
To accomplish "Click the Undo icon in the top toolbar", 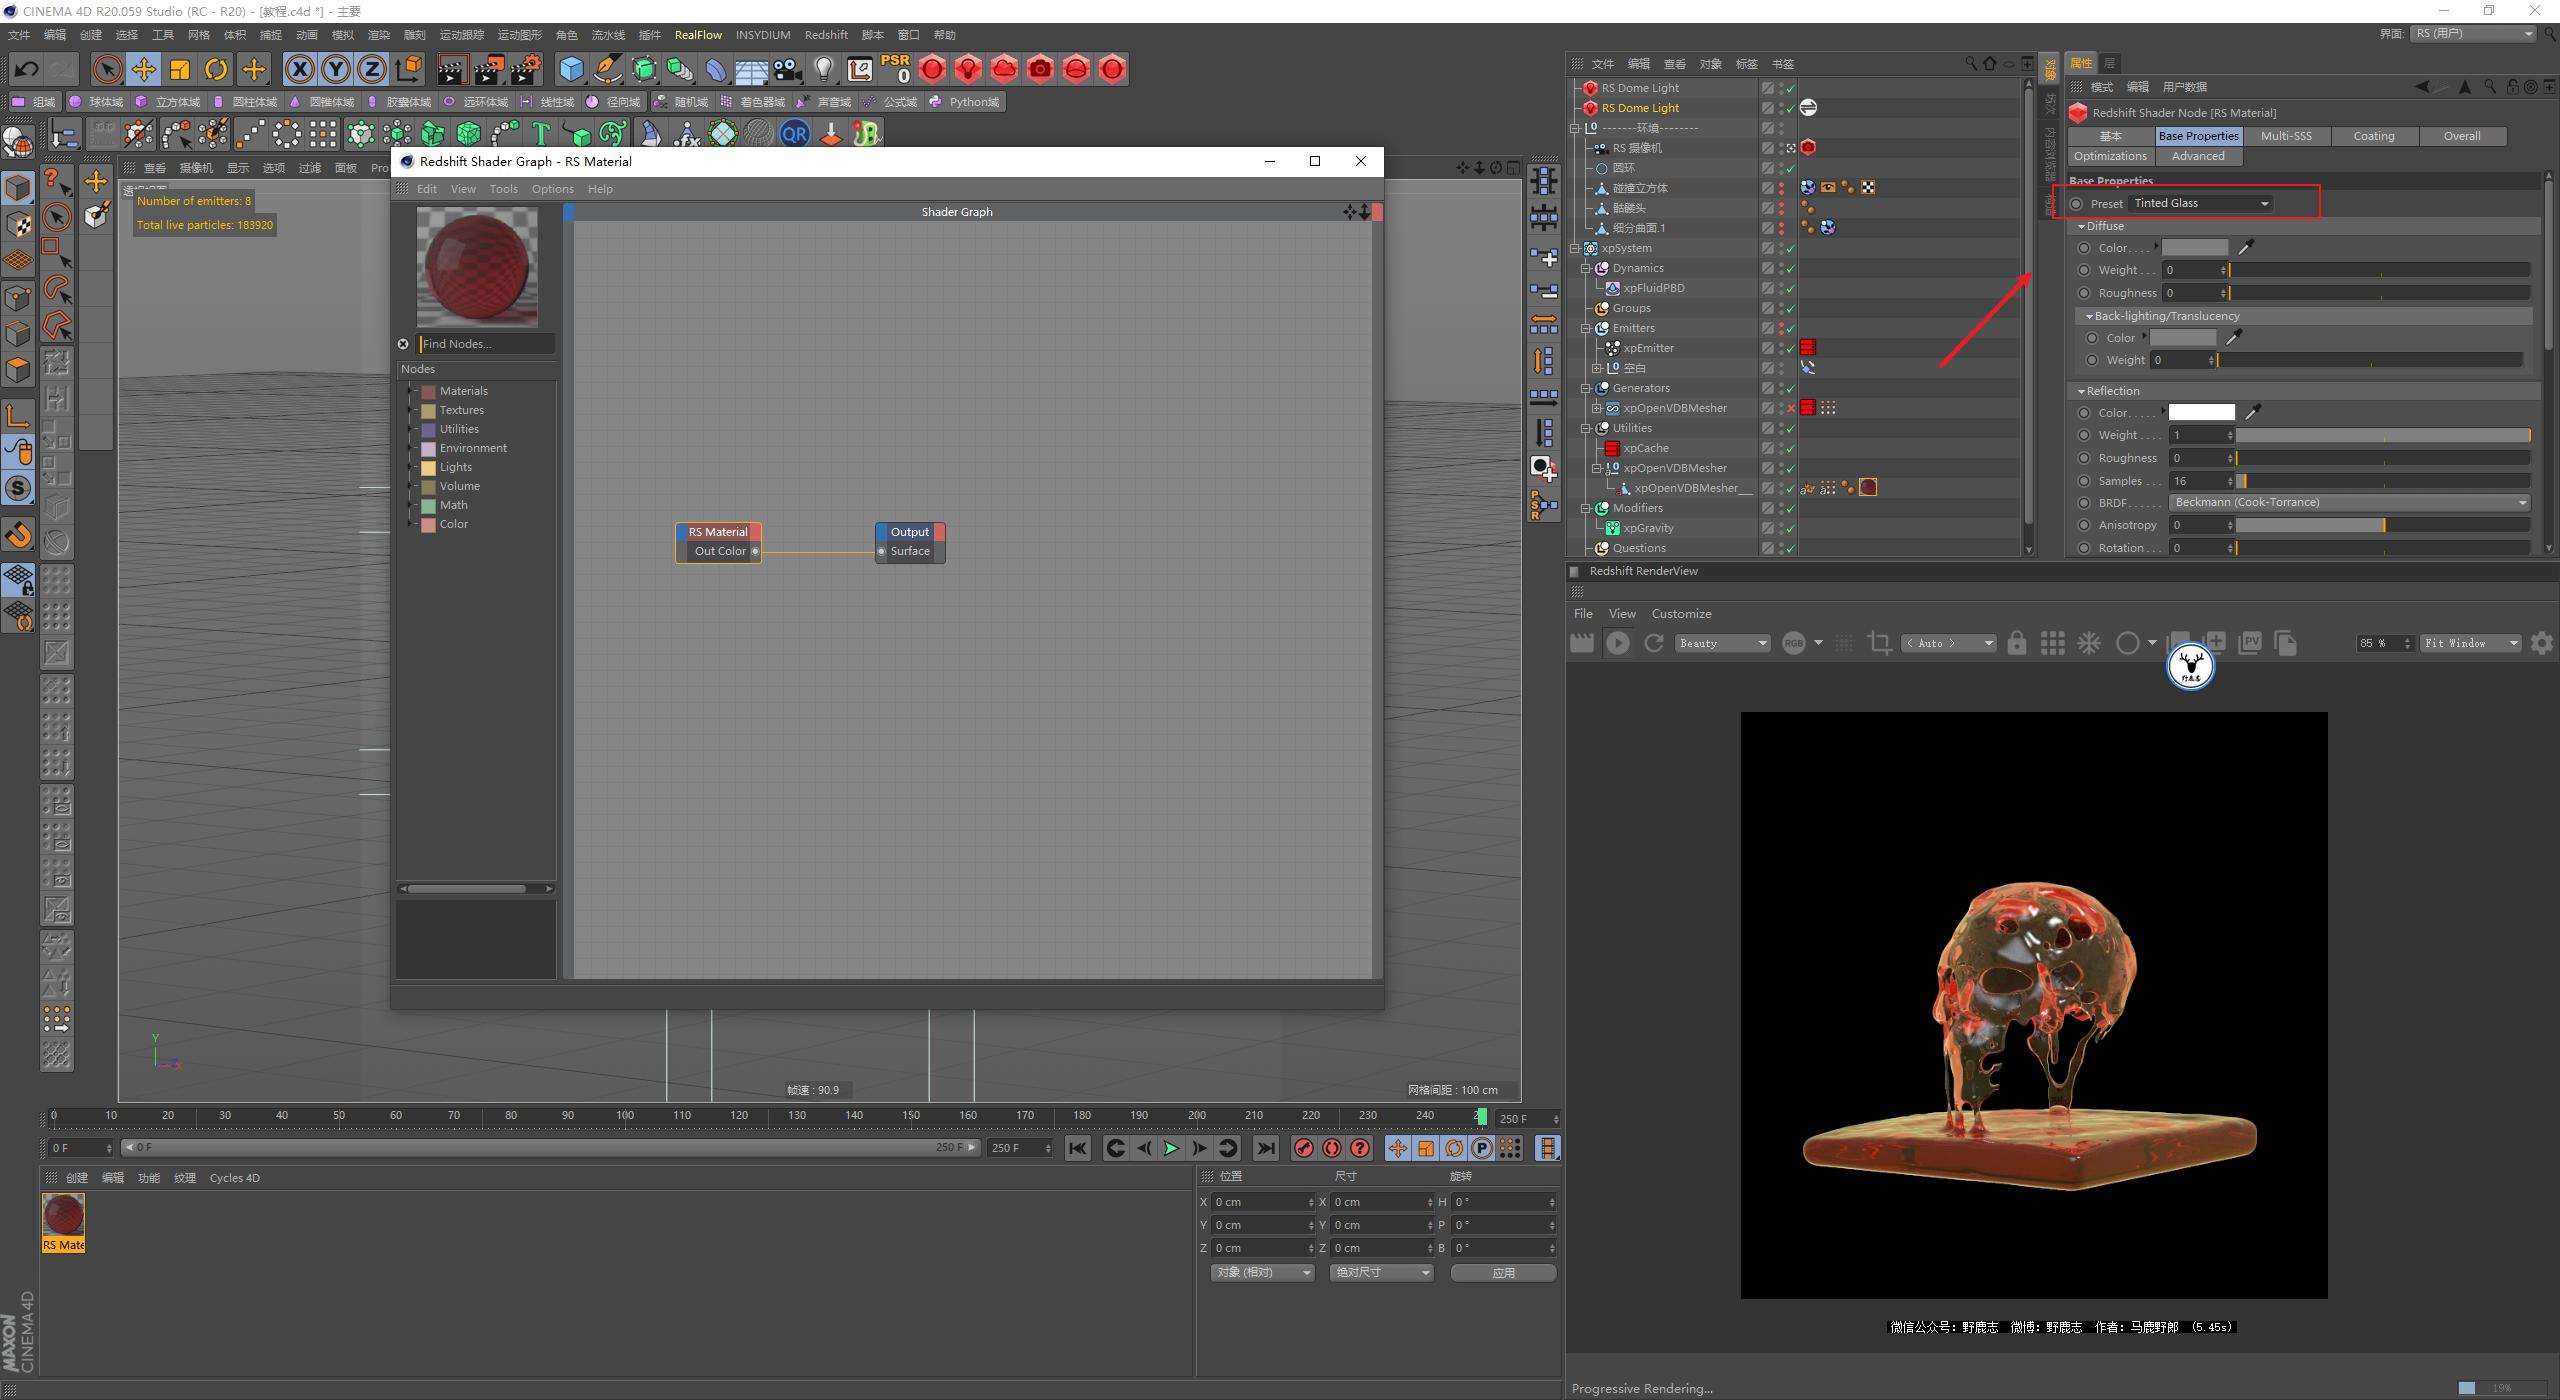I will [x=25, y=69].
